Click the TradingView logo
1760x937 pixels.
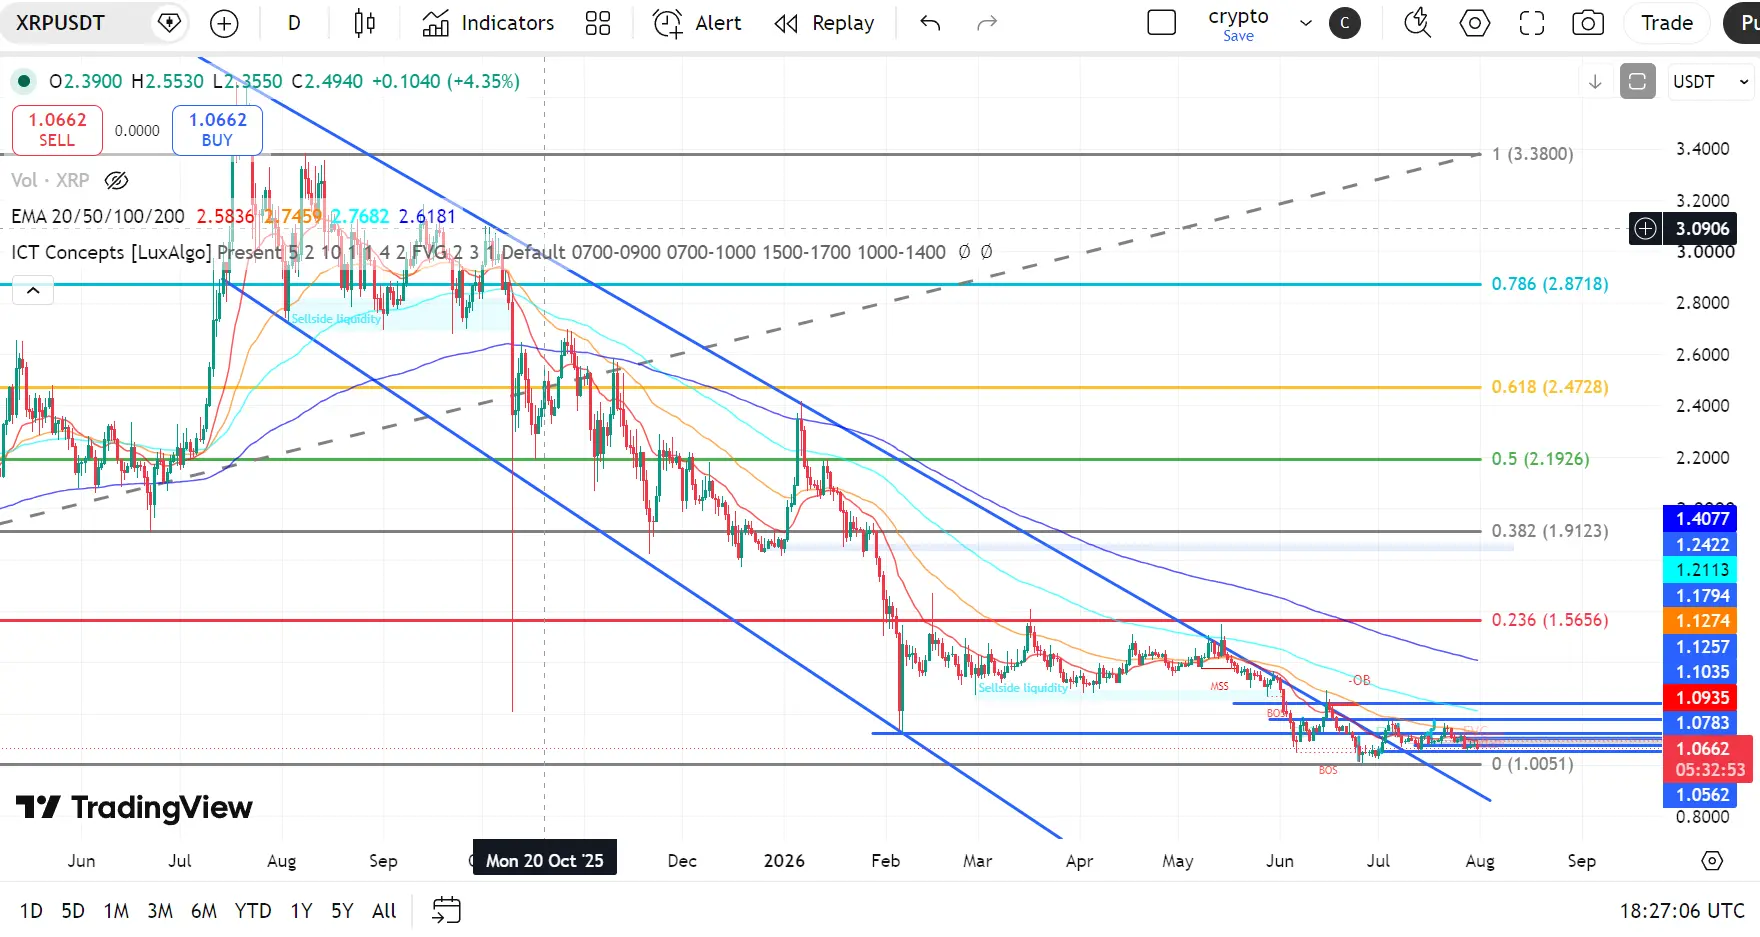tap(134, 807)
